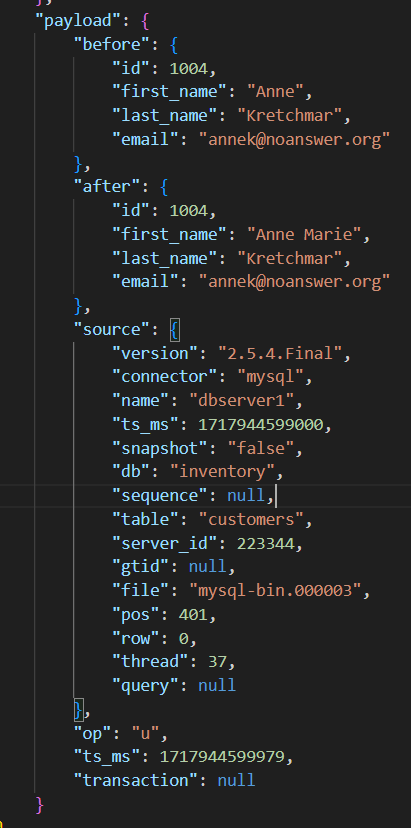Click the final pink closing brace
411x828 pixels.
[39, 805]
